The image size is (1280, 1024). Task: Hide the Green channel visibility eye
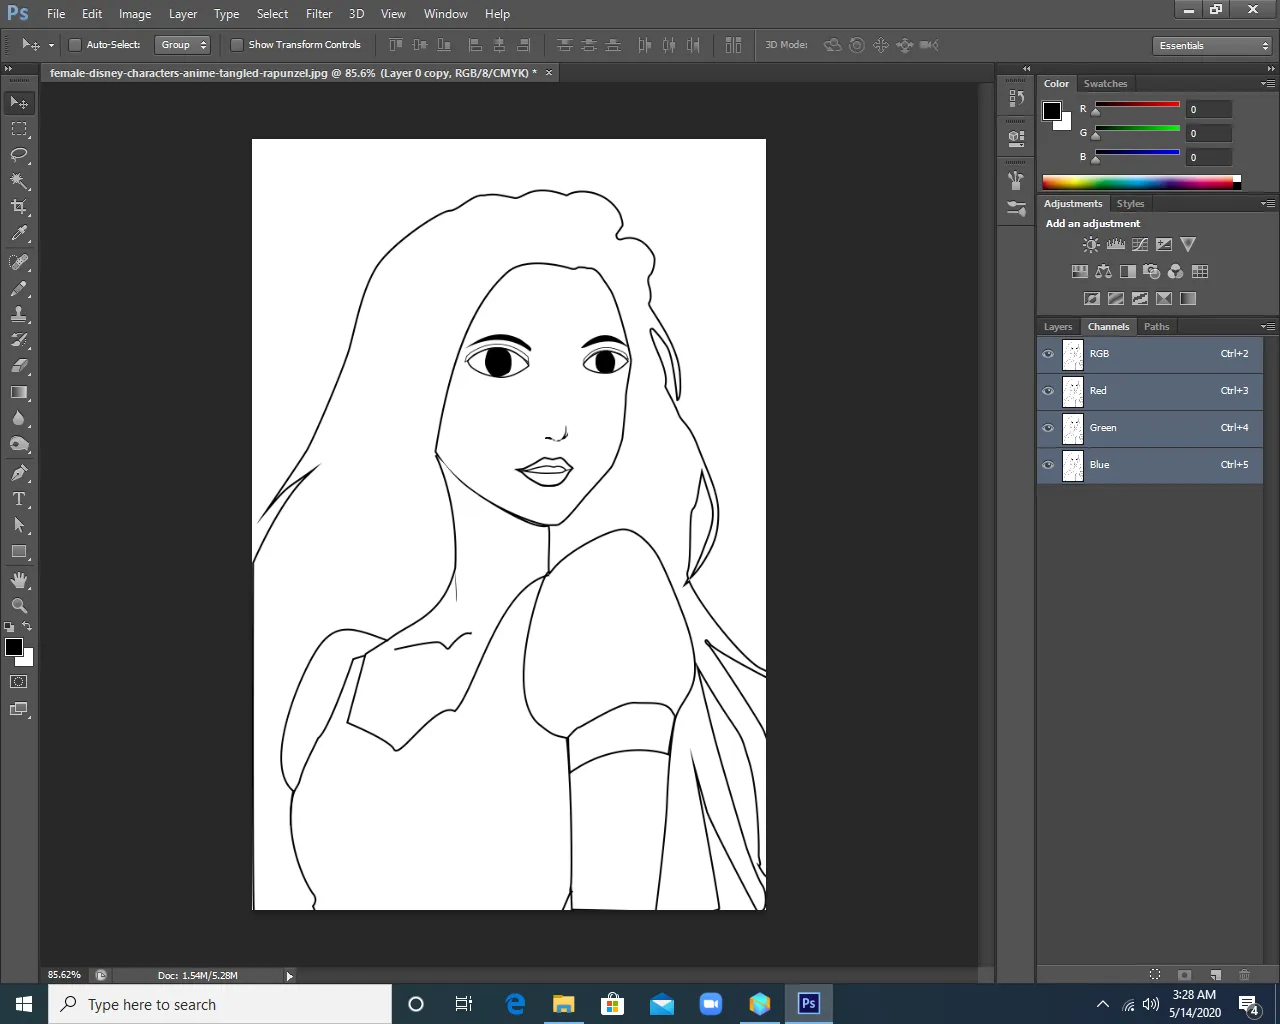[x=1048, y=428]
